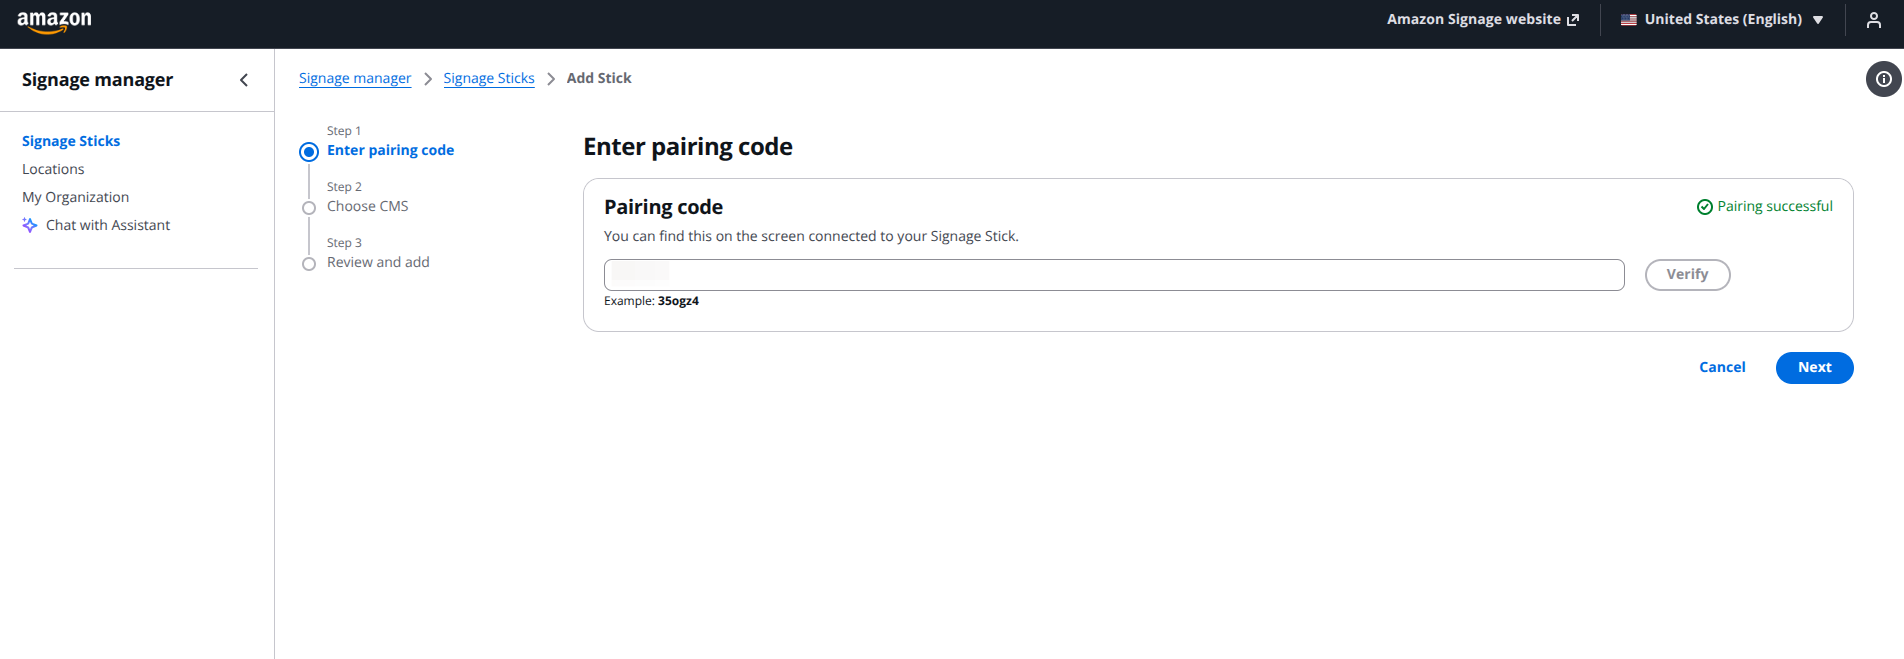This screenshot has width=1904, height=659.
Task: Click the Verify button
Action: (1687, 275)
